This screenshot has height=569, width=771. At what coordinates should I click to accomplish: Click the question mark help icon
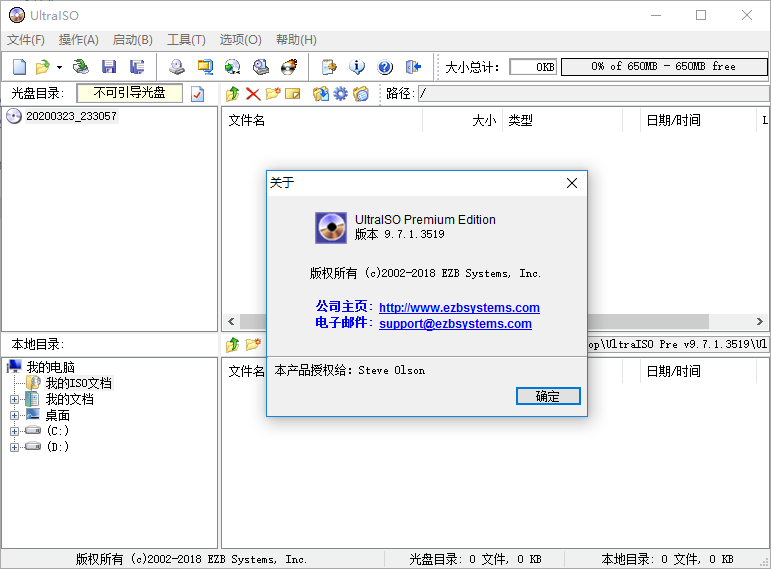pos(385,67)
